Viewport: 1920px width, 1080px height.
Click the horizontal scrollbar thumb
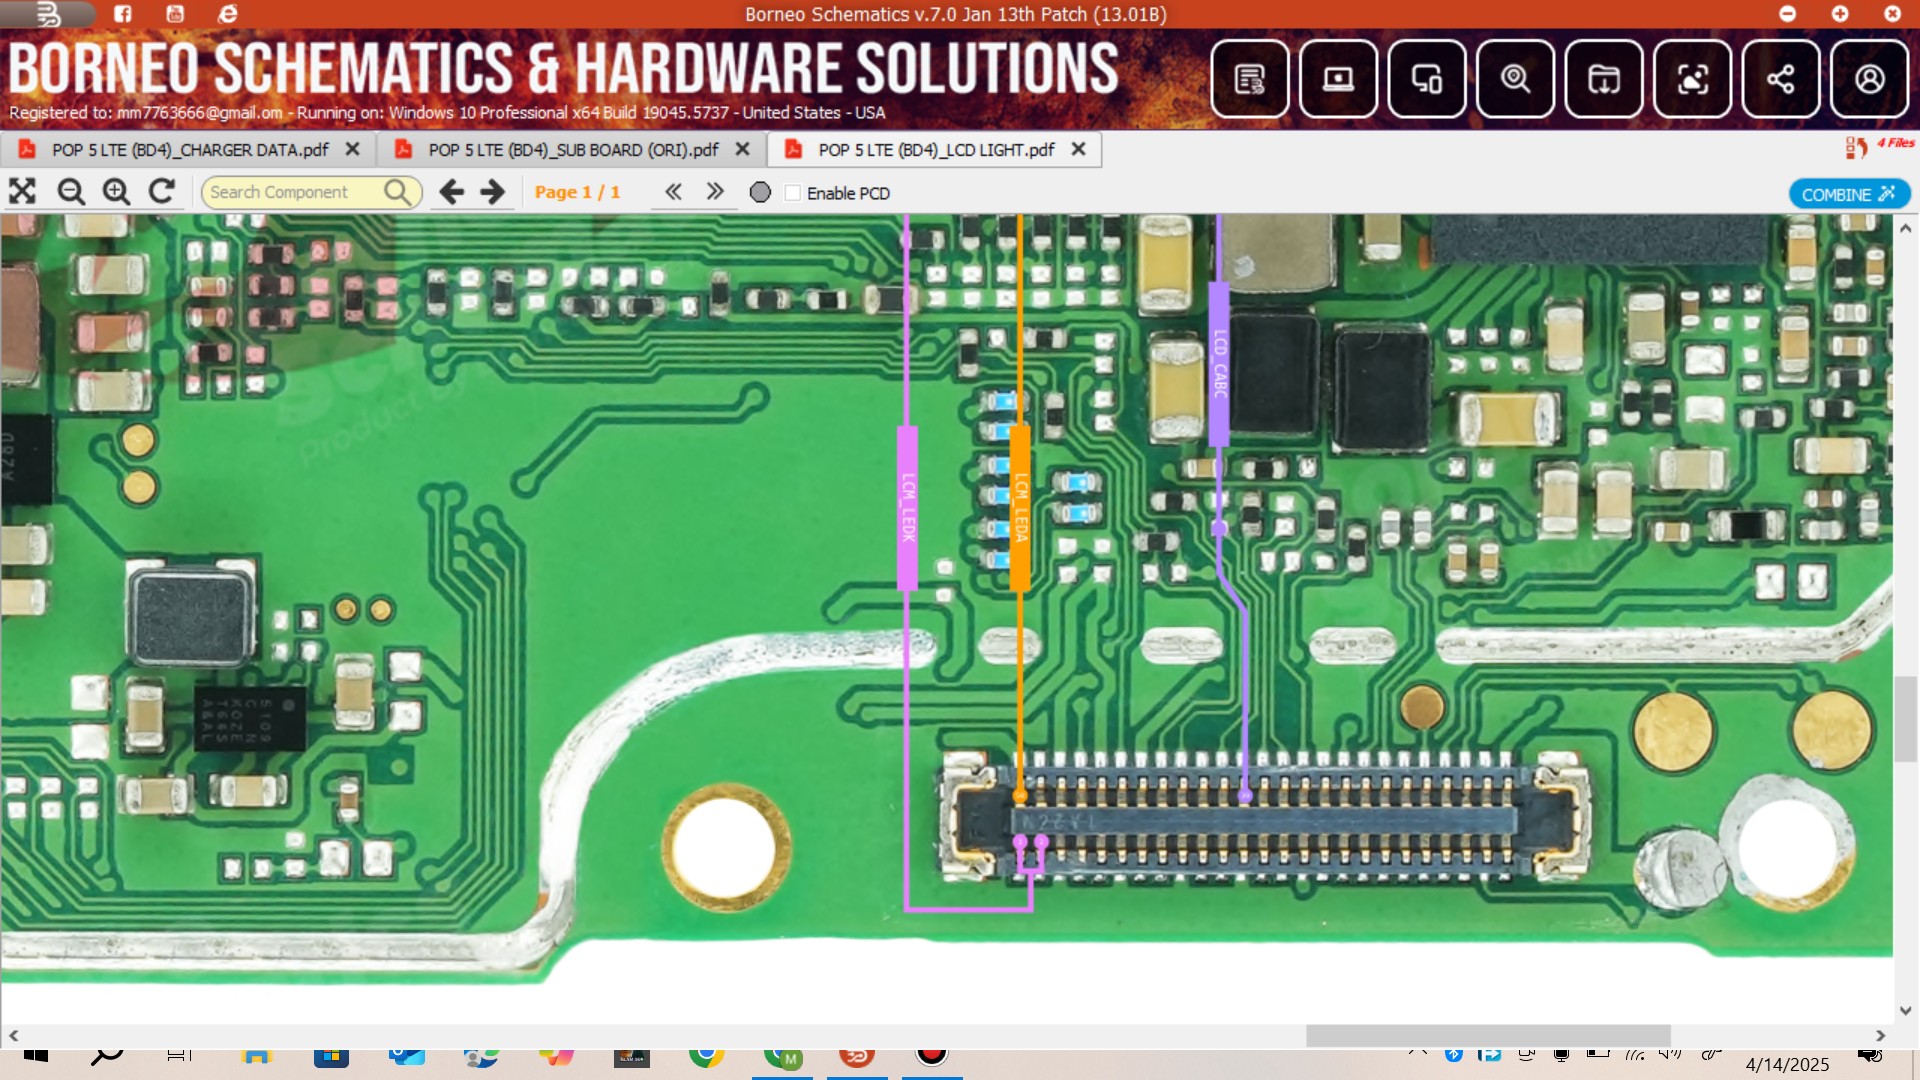pos(1488,1036)
